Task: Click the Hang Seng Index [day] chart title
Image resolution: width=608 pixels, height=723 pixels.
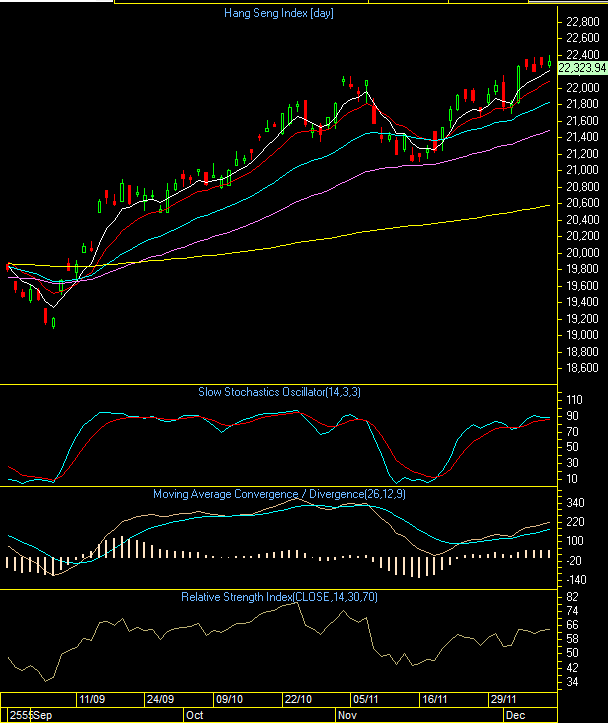Action: [279, 13]
